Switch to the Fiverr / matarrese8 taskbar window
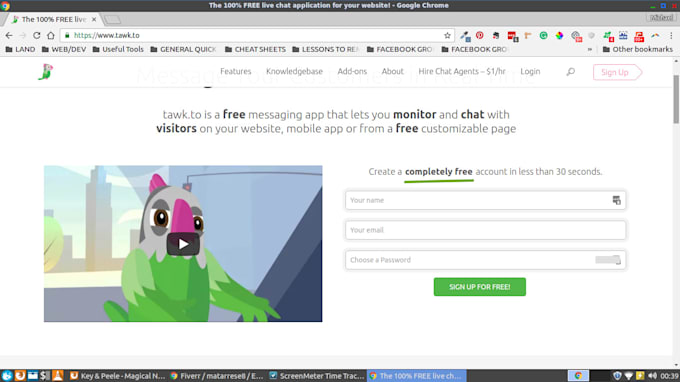 217,376
